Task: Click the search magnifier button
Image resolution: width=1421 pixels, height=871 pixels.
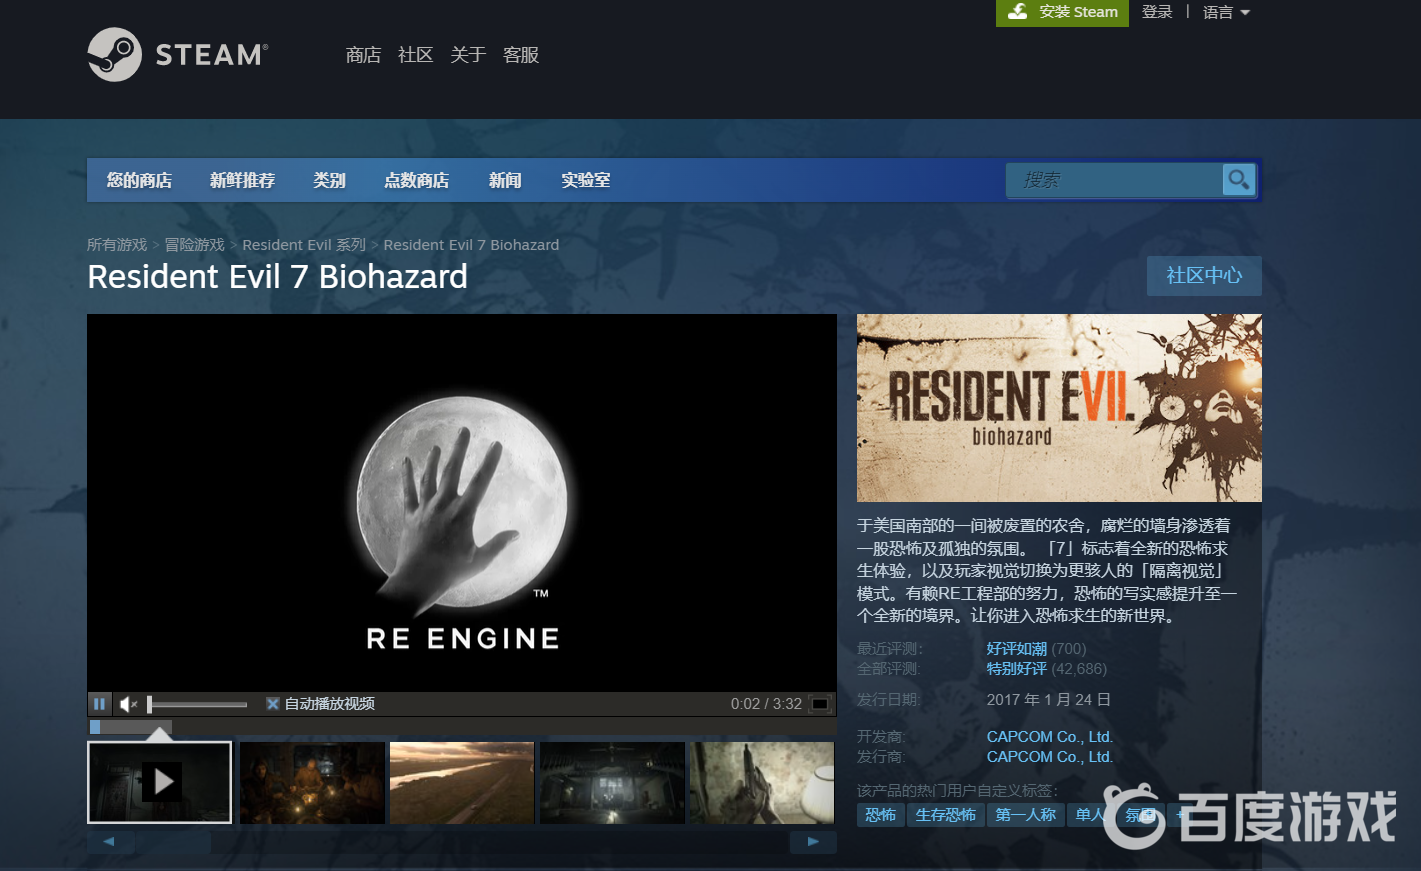Action: pyautogui.click(x=1238, y=180)
